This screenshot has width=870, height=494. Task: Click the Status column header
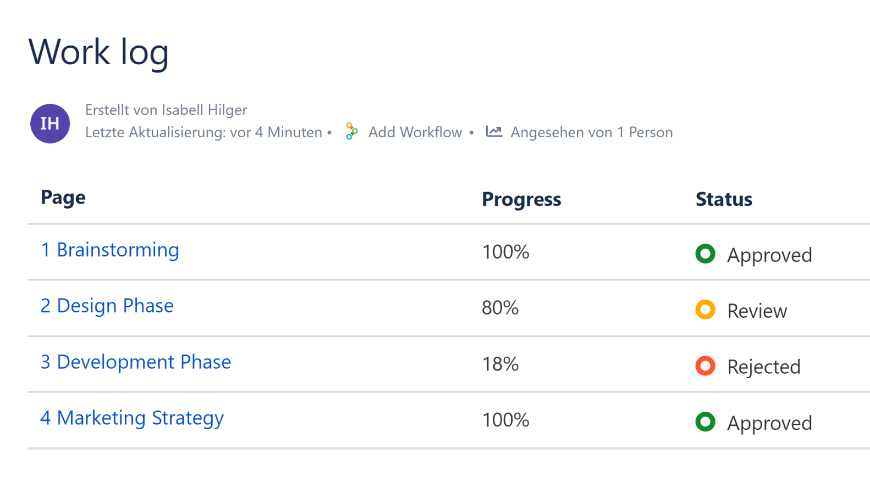tap(724, 199)
